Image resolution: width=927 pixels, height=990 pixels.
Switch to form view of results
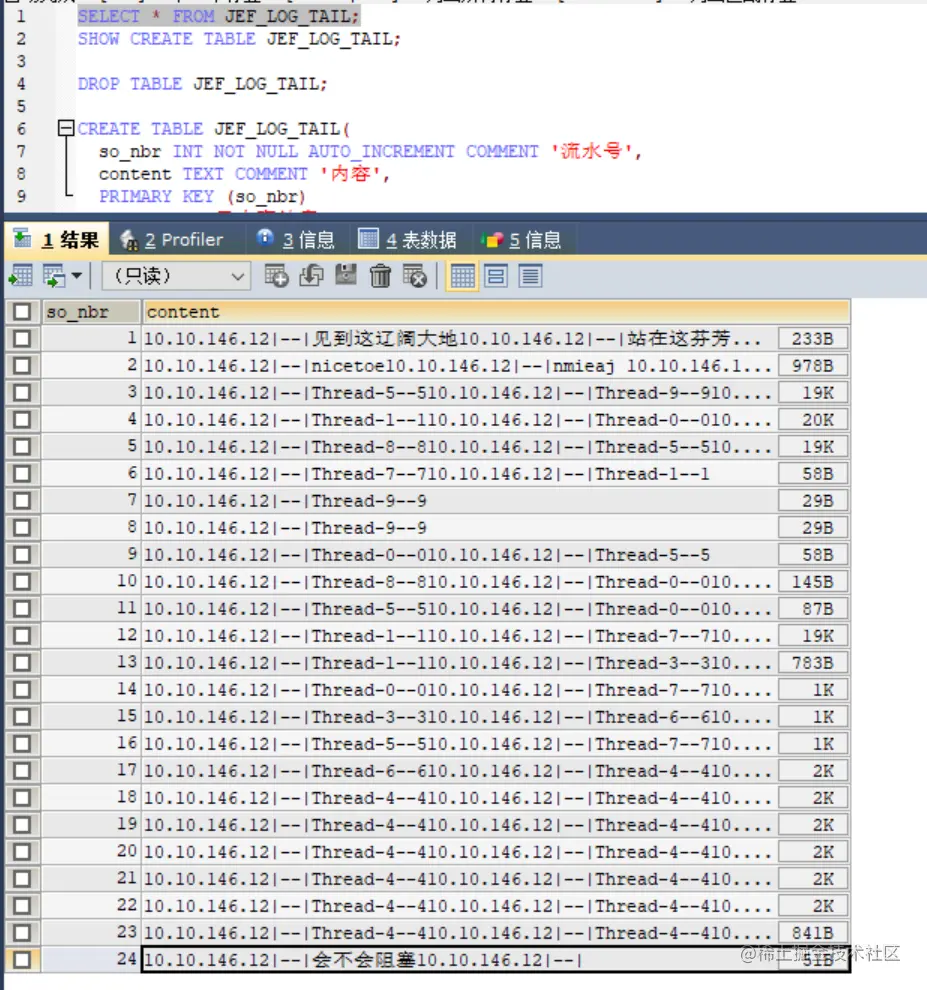[x=497, y=277]
